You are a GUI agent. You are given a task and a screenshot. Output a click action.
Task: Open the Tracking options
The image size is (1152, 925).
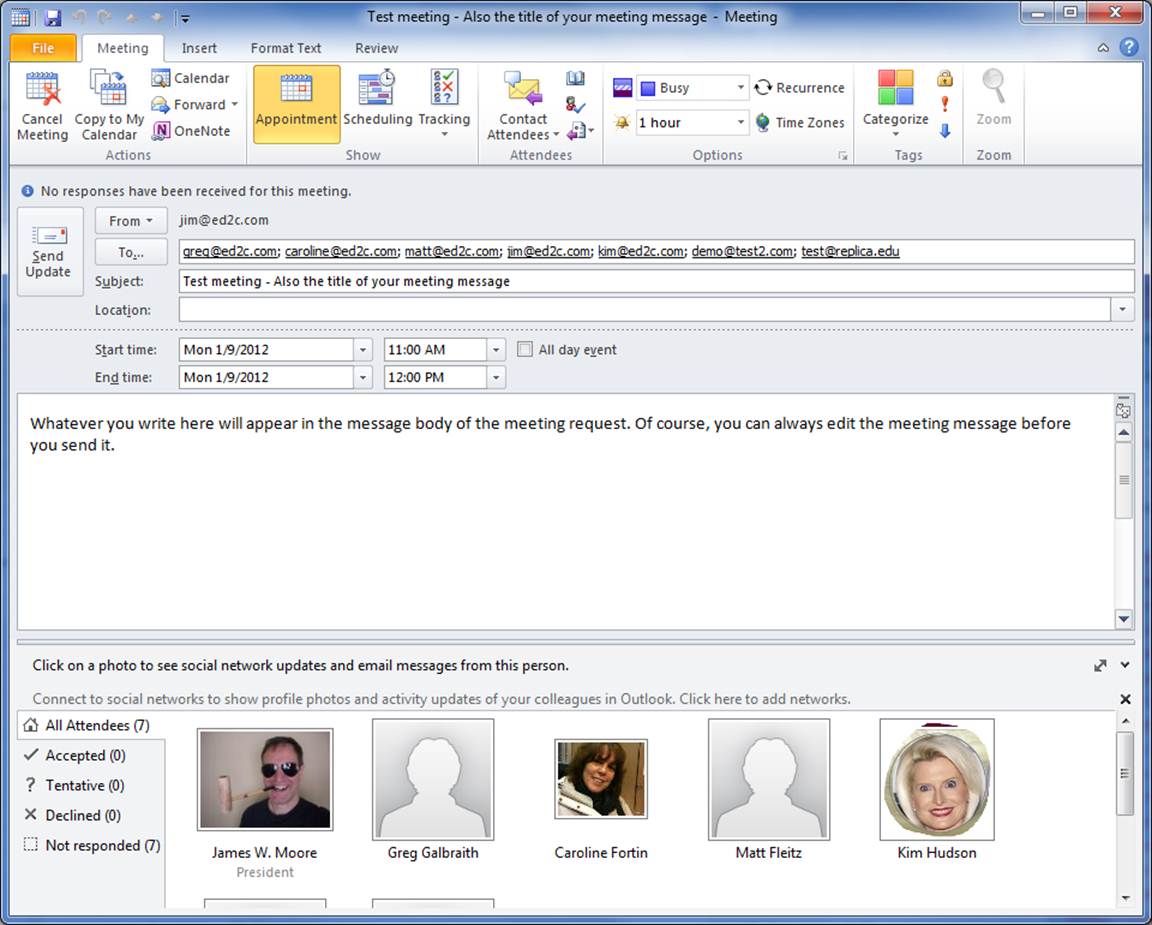[x=444, y=89]
